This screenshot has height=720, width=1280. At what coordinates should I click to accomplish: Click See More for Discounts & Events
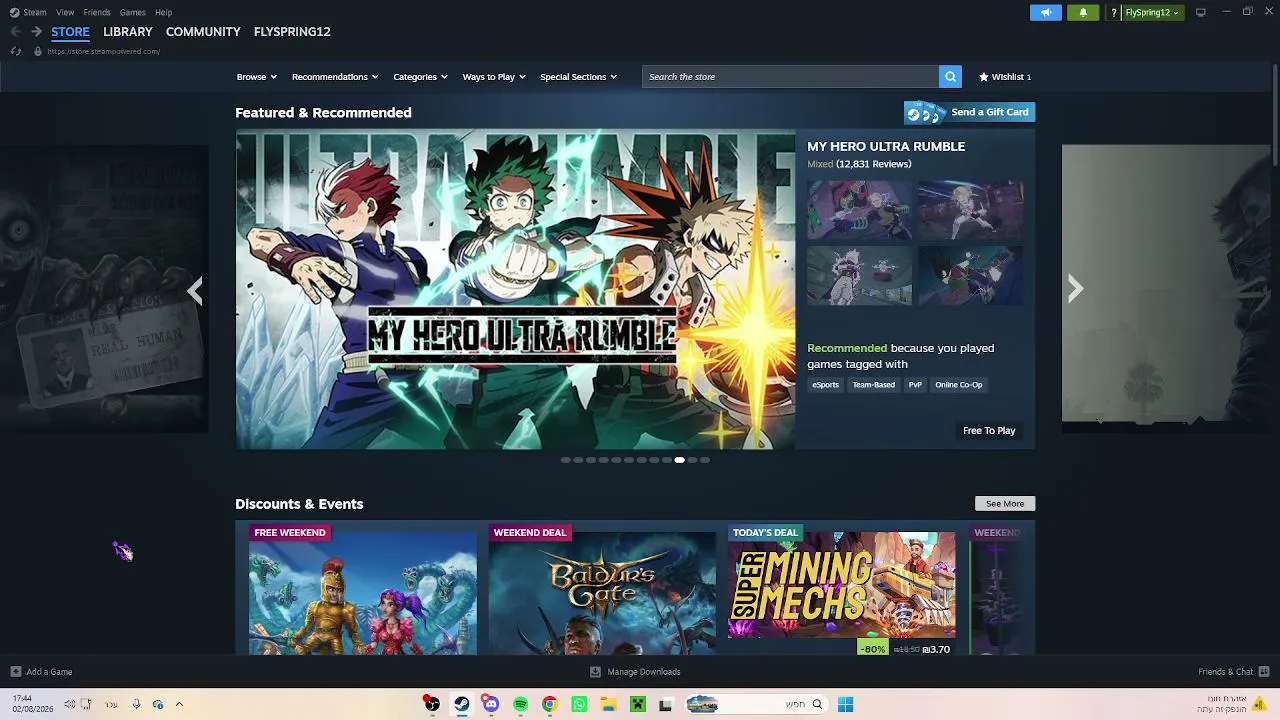1005,504
